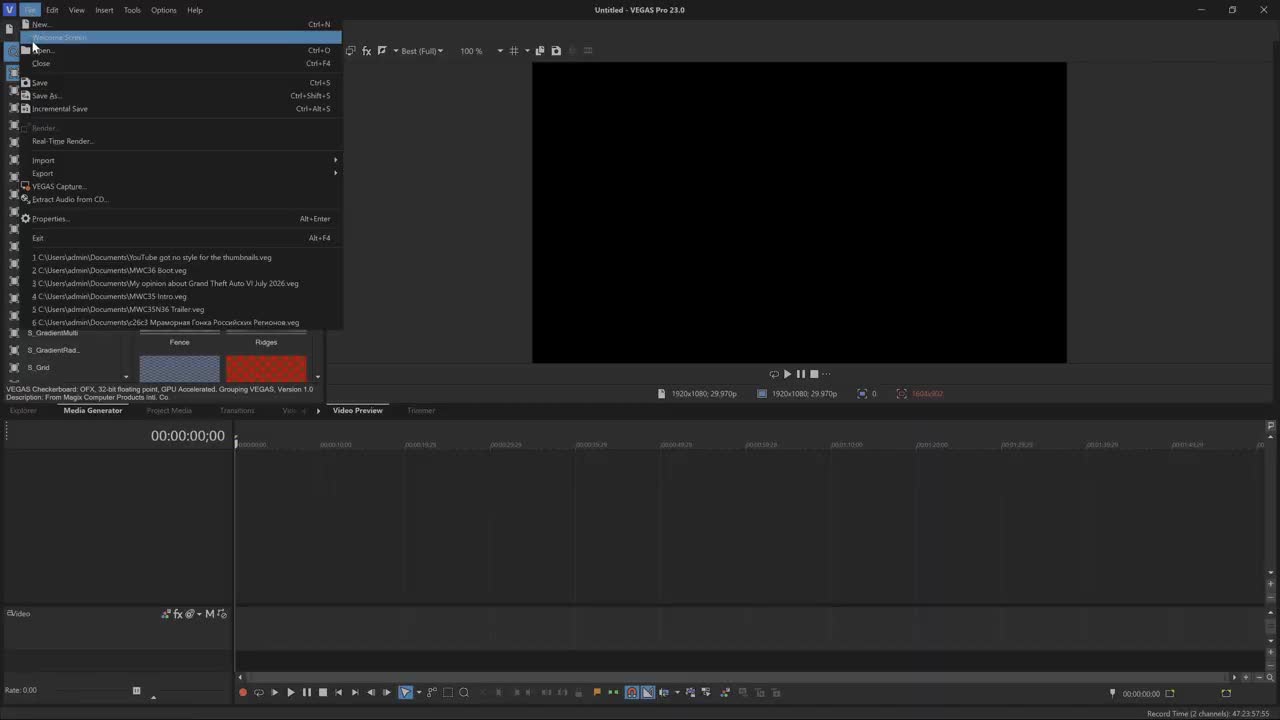Select Real-Time Render... menu entry

point(181,141)
